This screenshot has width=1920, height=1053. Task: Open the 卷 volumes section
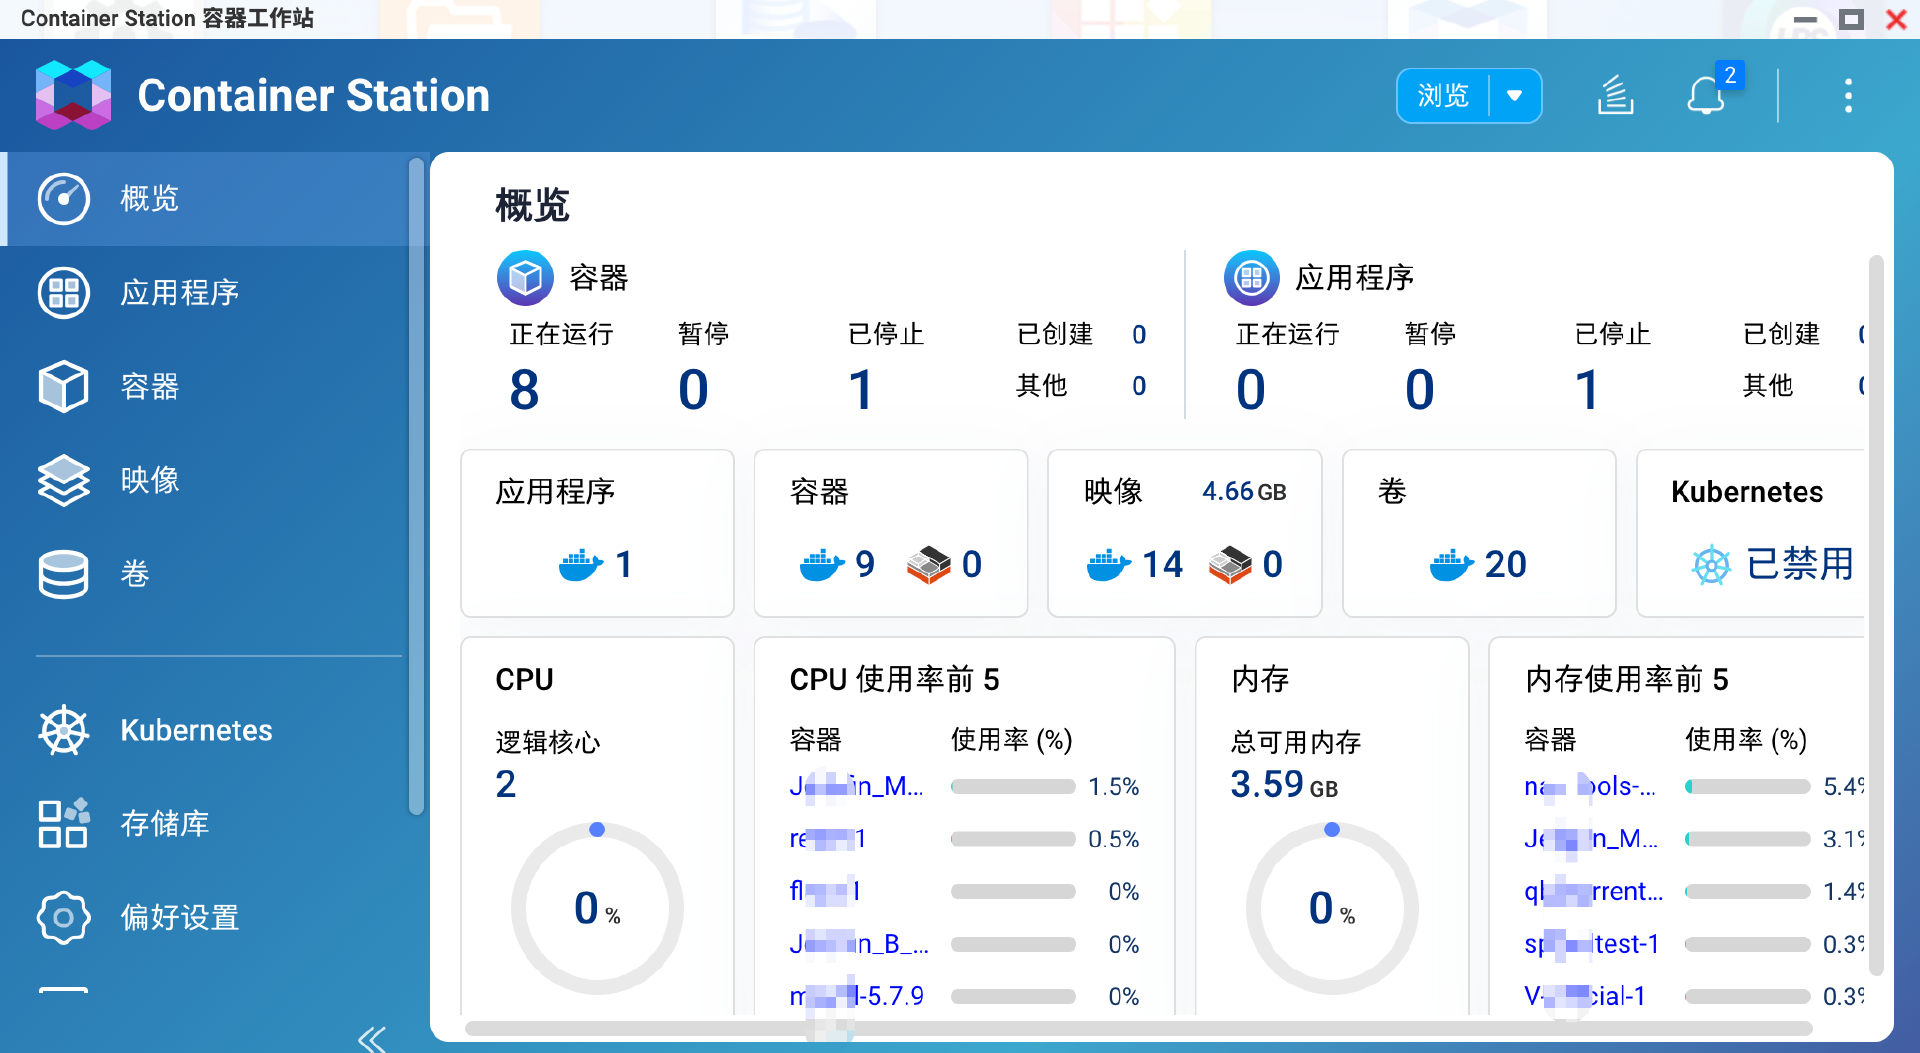[x=134, y=574]
